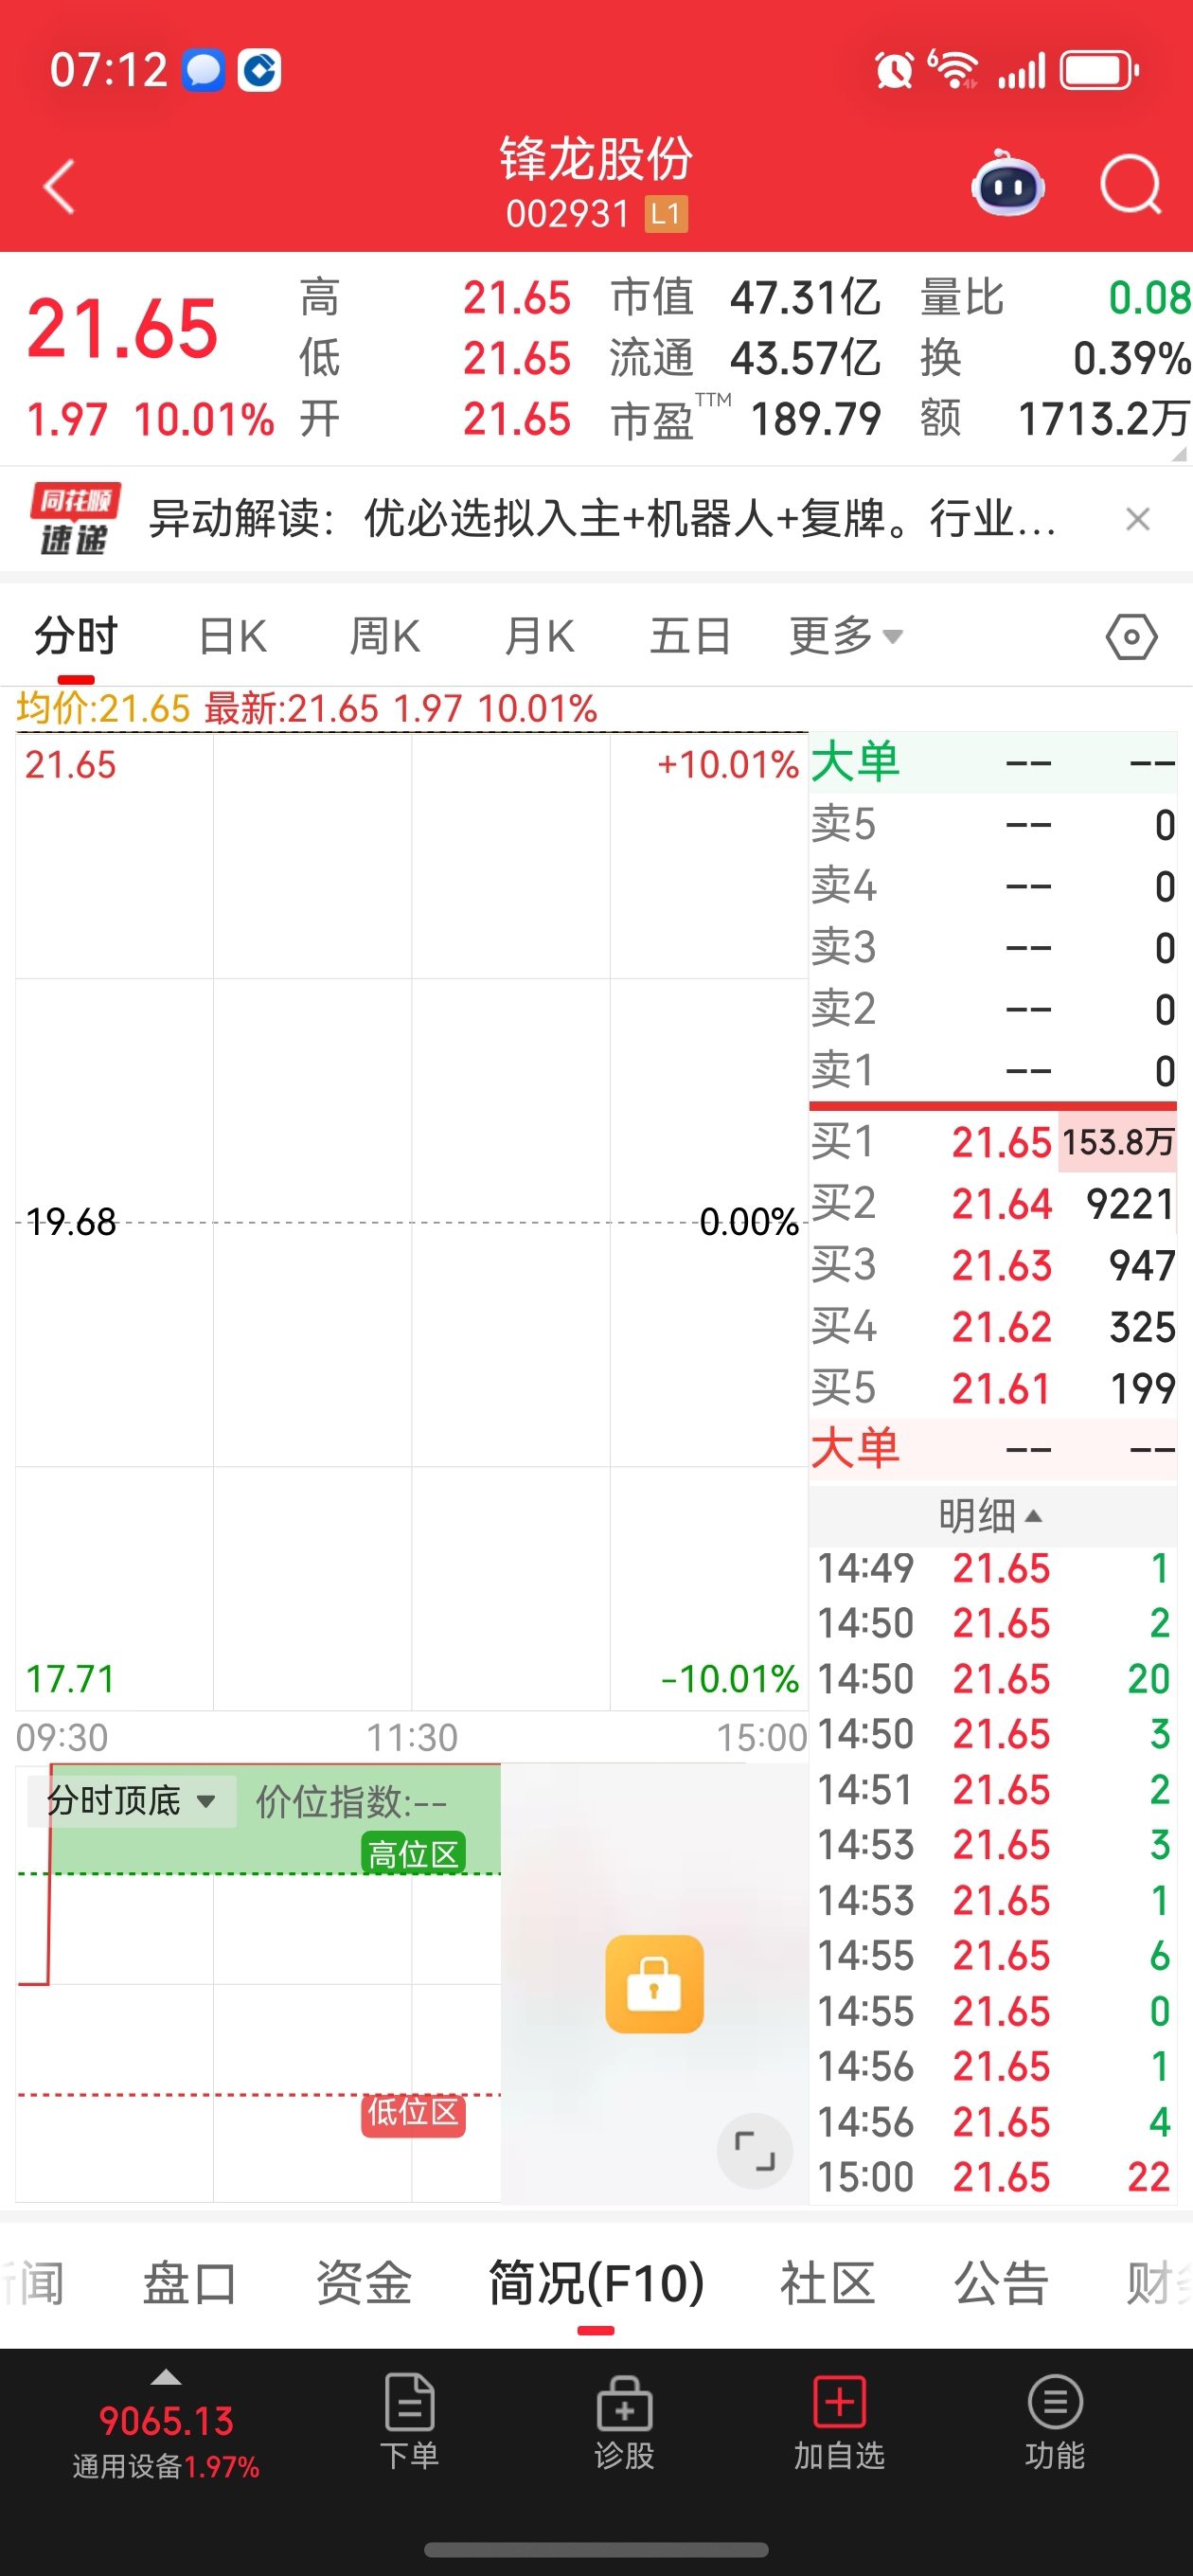Tap the 高位区 label
This screenshot has width=1193, height=2576.
tap(413, 1854)
